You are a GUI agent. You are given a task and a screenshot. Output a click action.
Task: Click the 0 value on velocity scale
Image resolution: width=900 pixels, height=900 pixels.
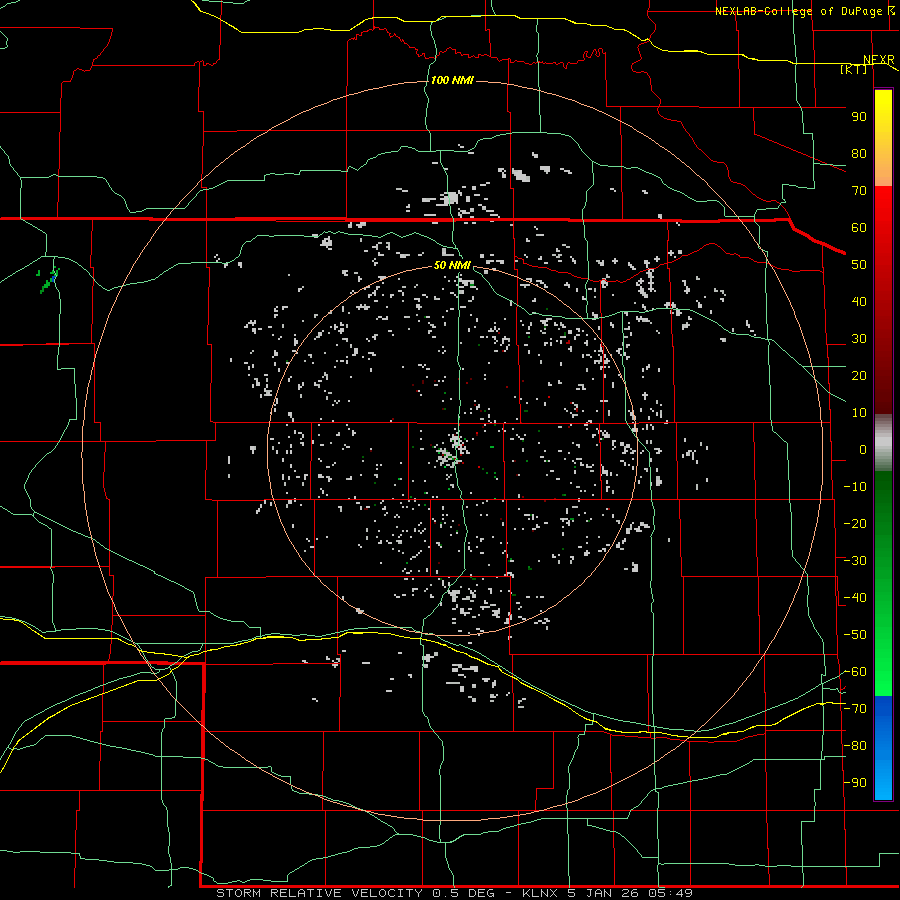pyautogui.click(x=863, y=449)
